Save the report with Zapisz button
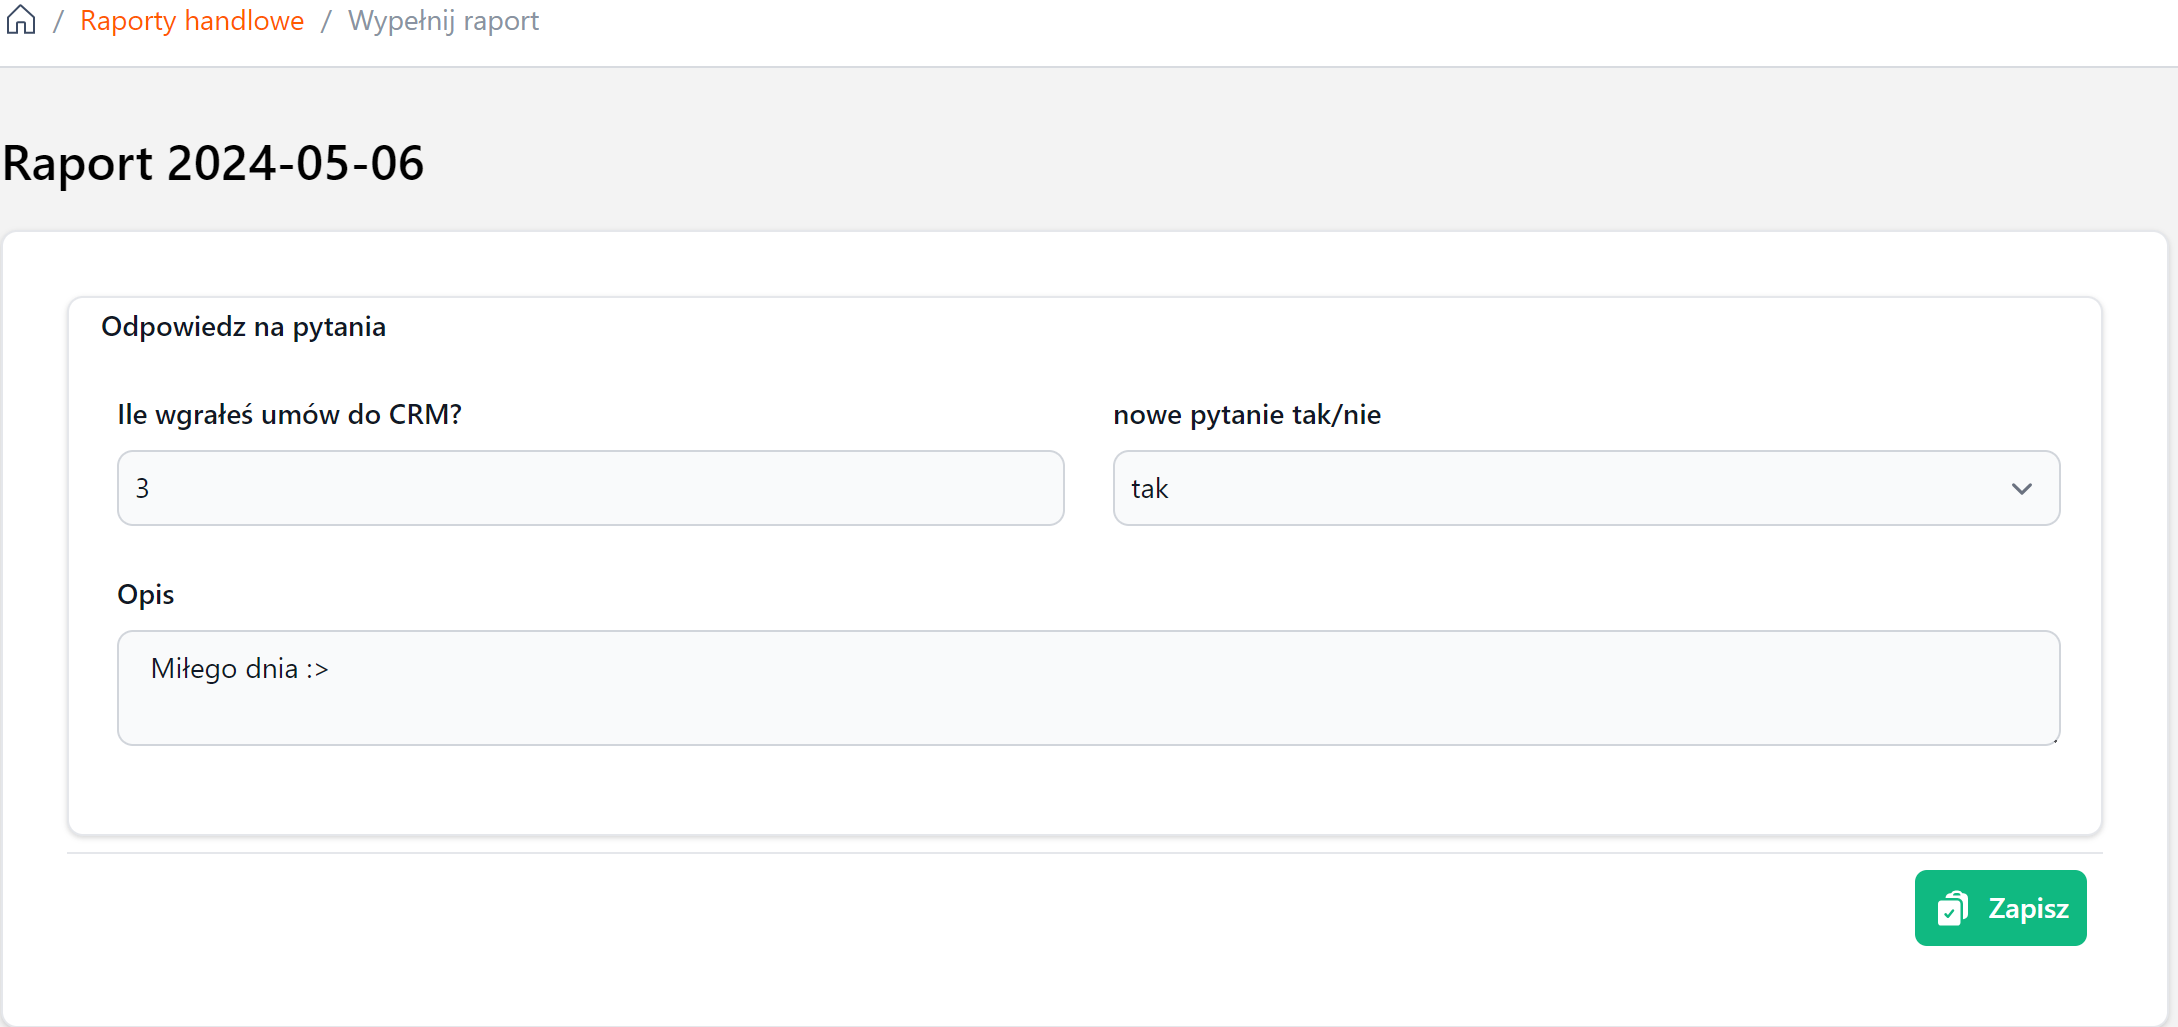 (2000, 908)
